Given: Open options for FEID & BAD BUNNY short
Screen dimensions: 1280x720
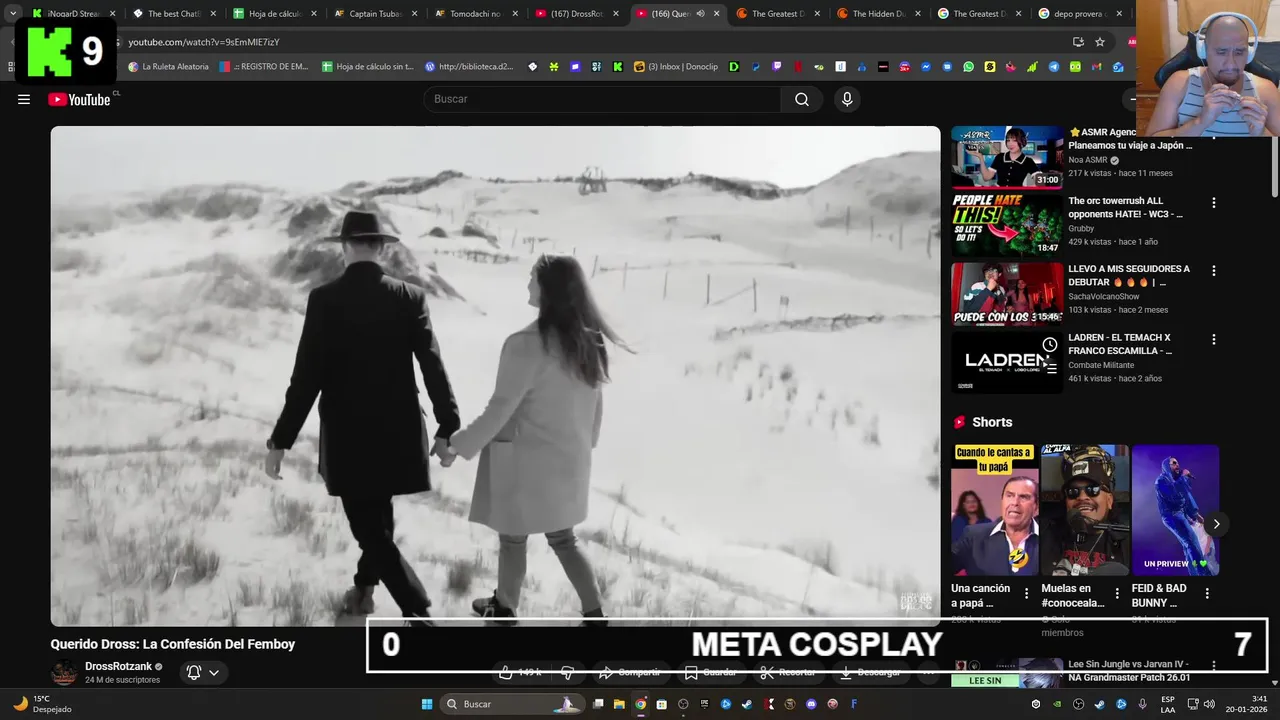Looking at the screenshot, I should [x=1207, y=593].
